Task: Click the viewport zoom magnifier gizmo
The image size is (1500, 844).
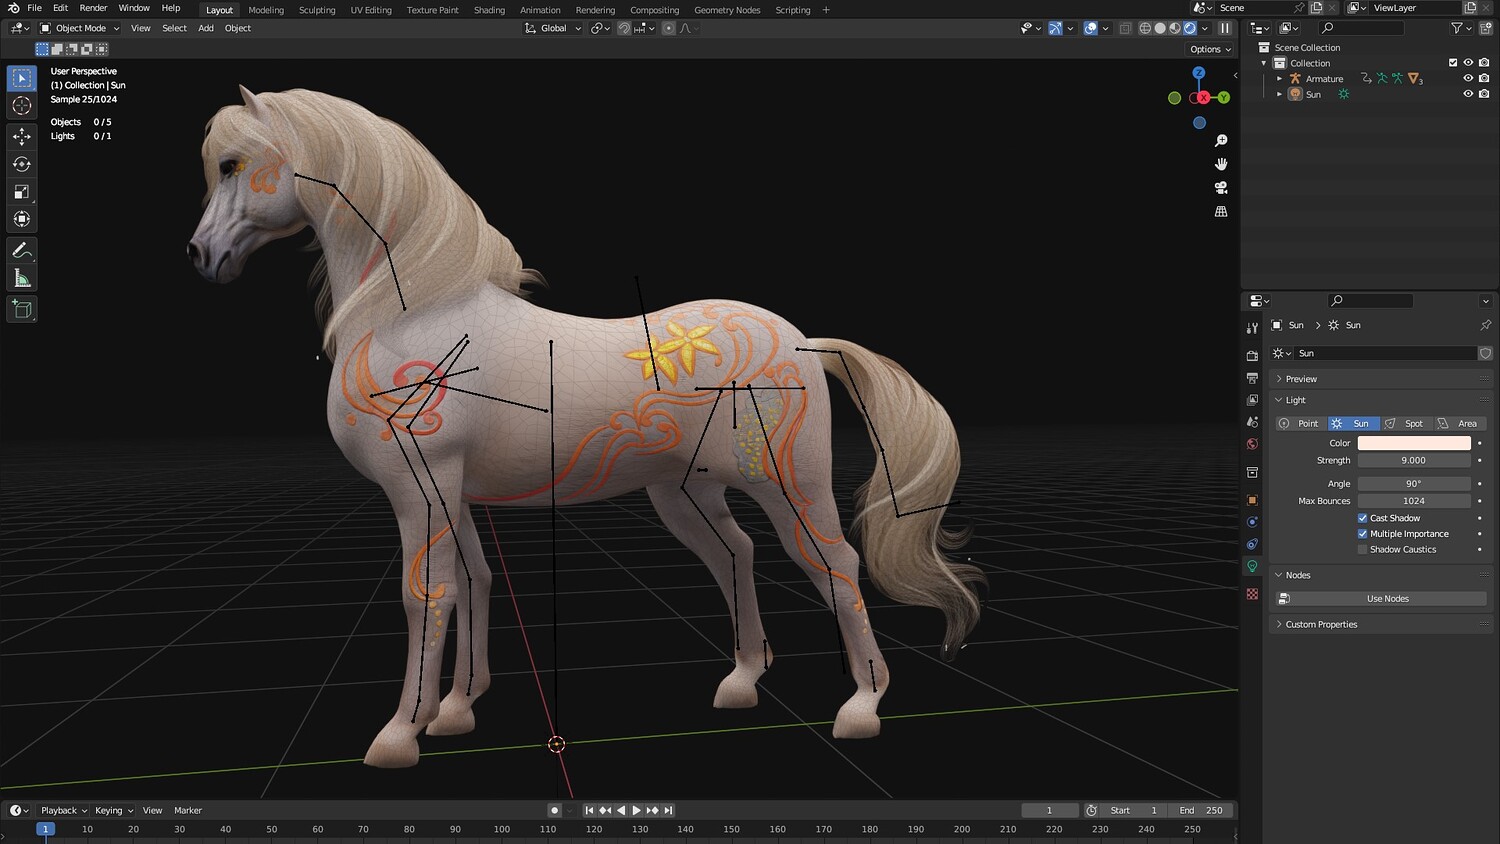Action: (x=1221, y=141)
